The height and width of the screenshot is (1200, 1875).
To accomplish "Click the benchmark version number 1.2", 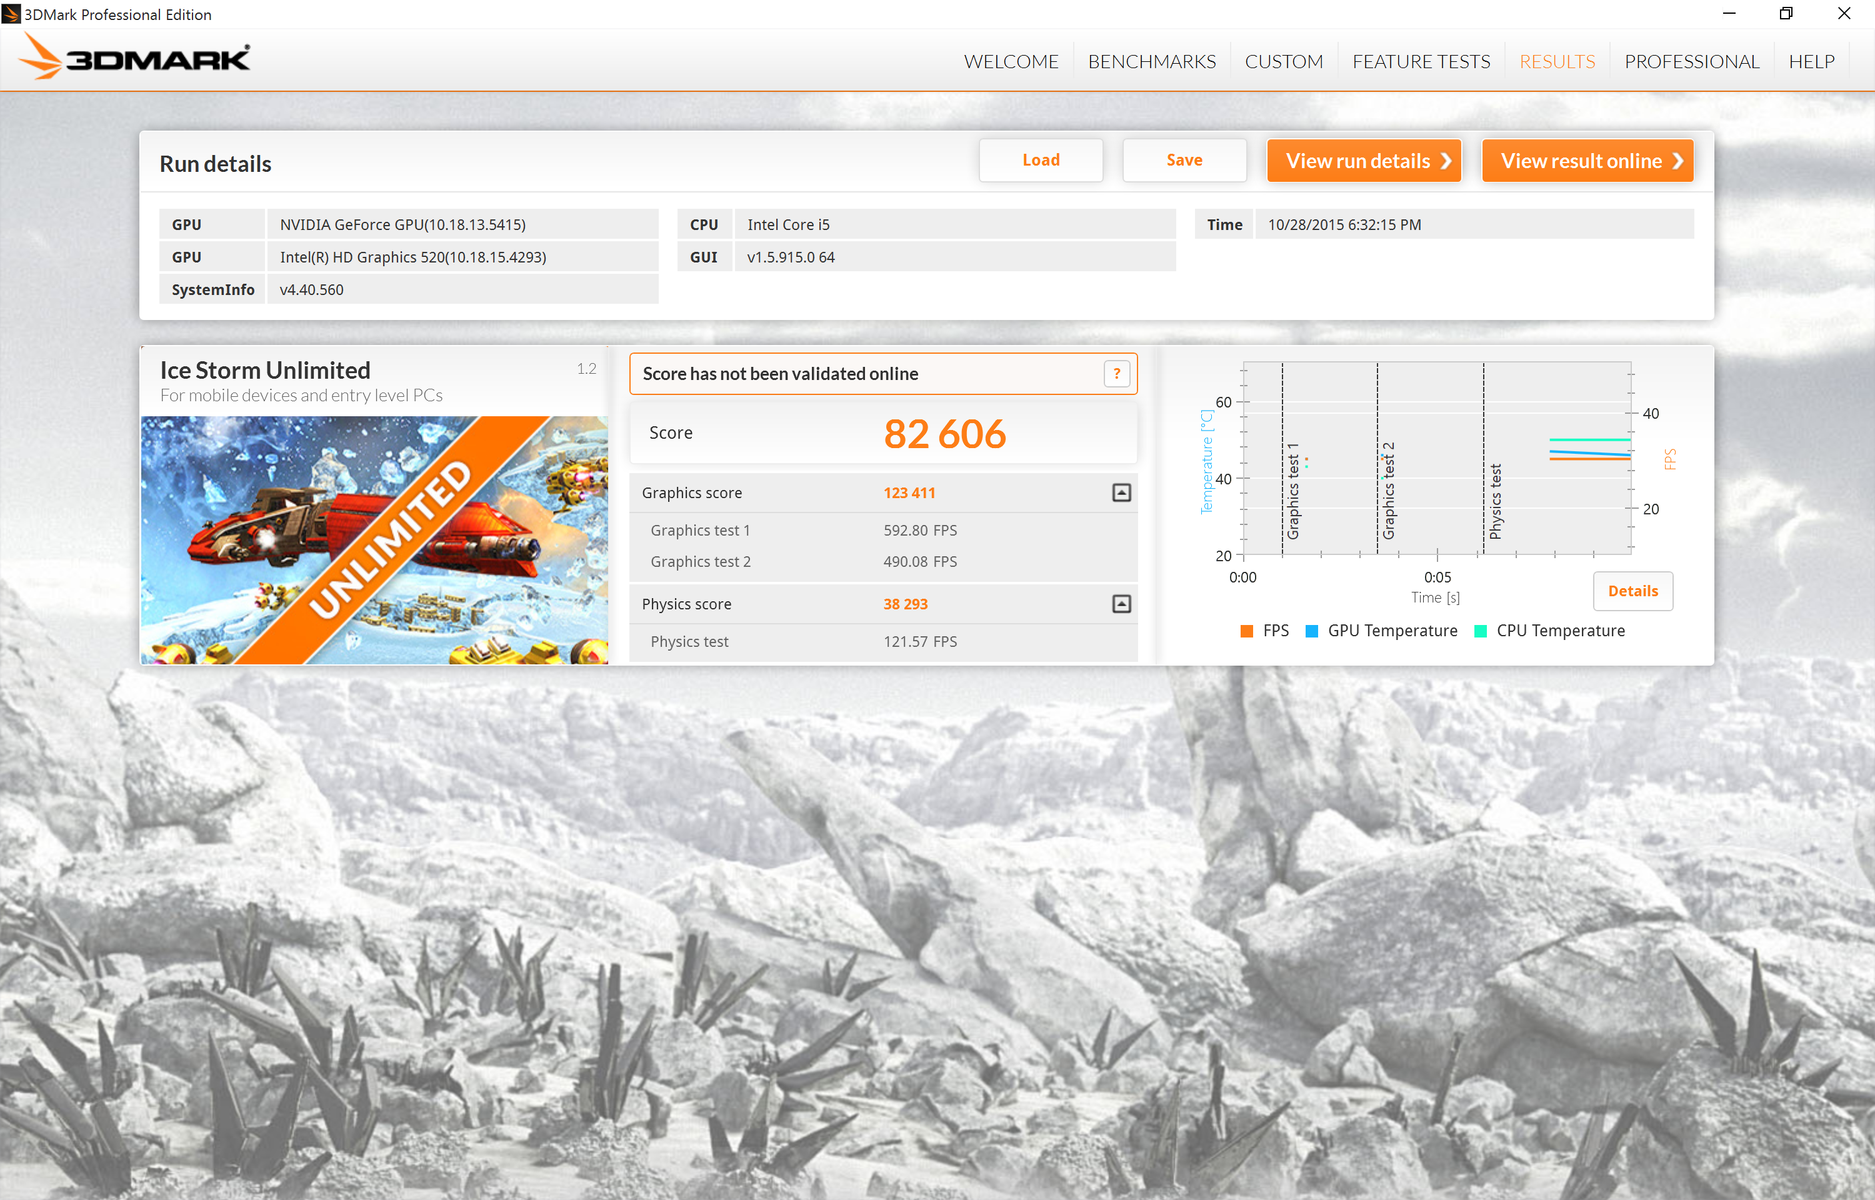I will click(587, 369).
